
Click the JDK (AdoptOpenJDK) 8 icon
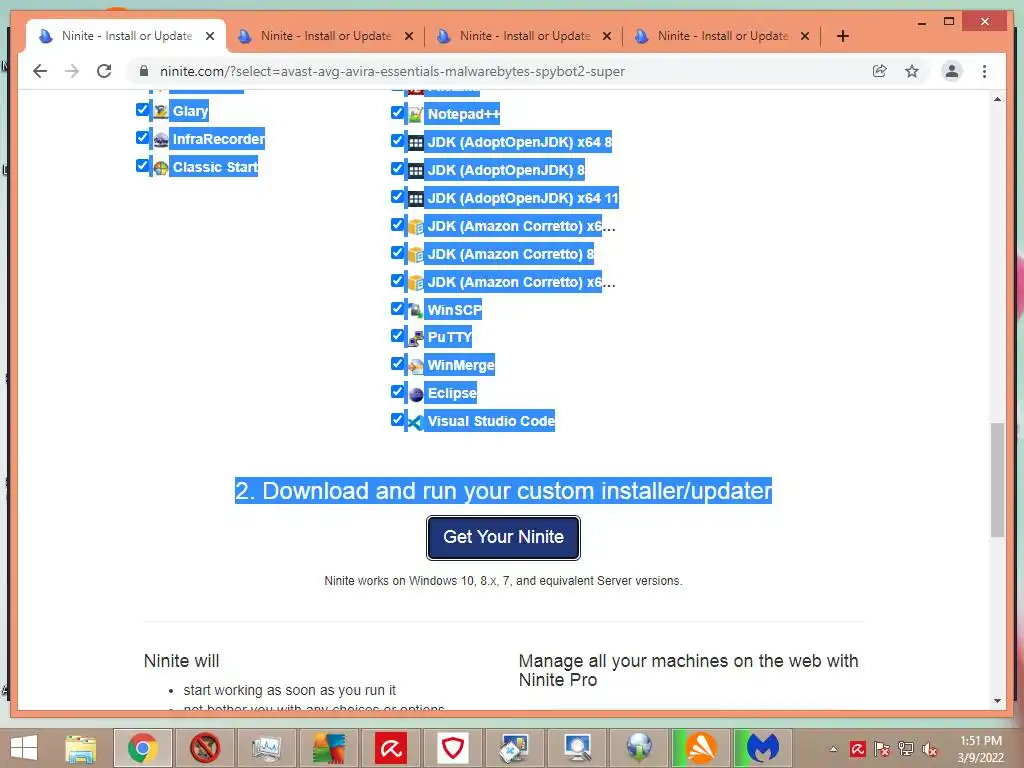point(415,171)
